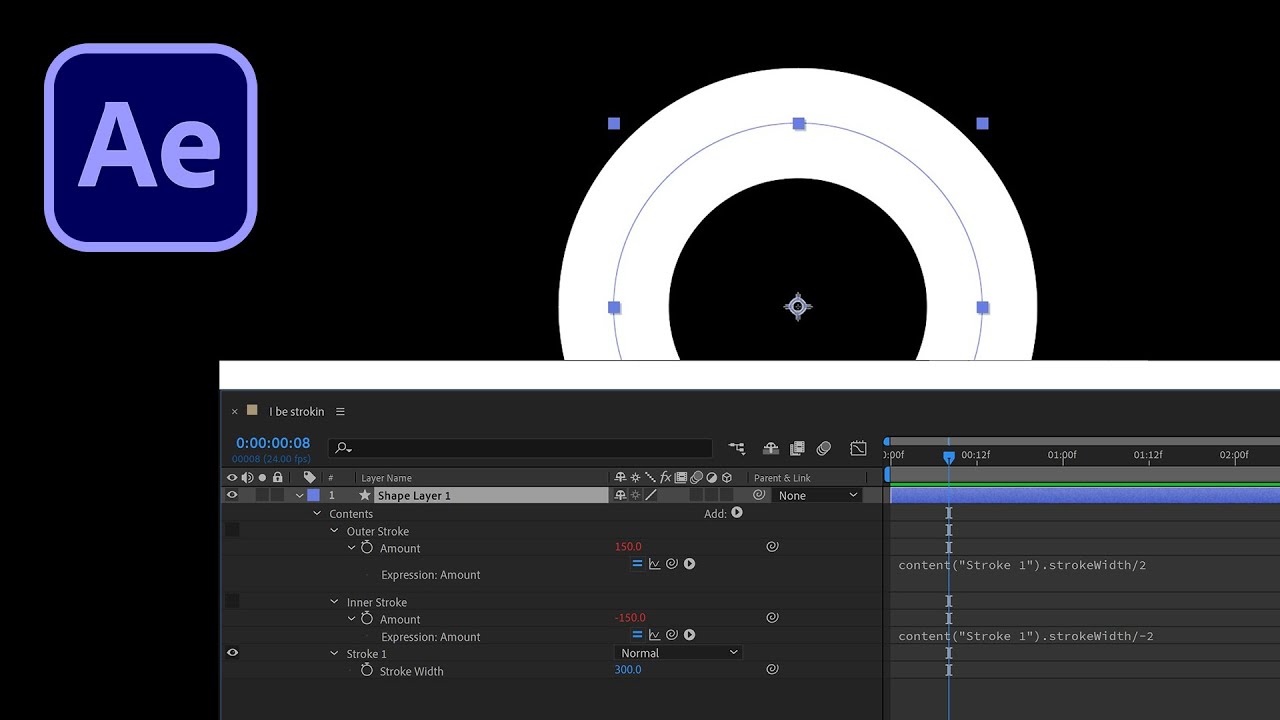Image resolution: width=1280 pixels, height=720 pixels.
Task: Toggle Outer Stroke visibility box
Action: pos(232,530)
